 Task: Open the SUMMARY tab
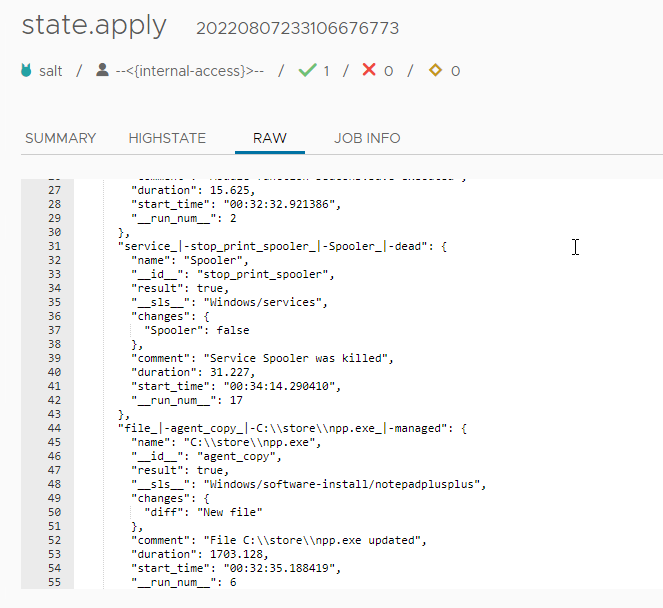[x=60, y=138]
